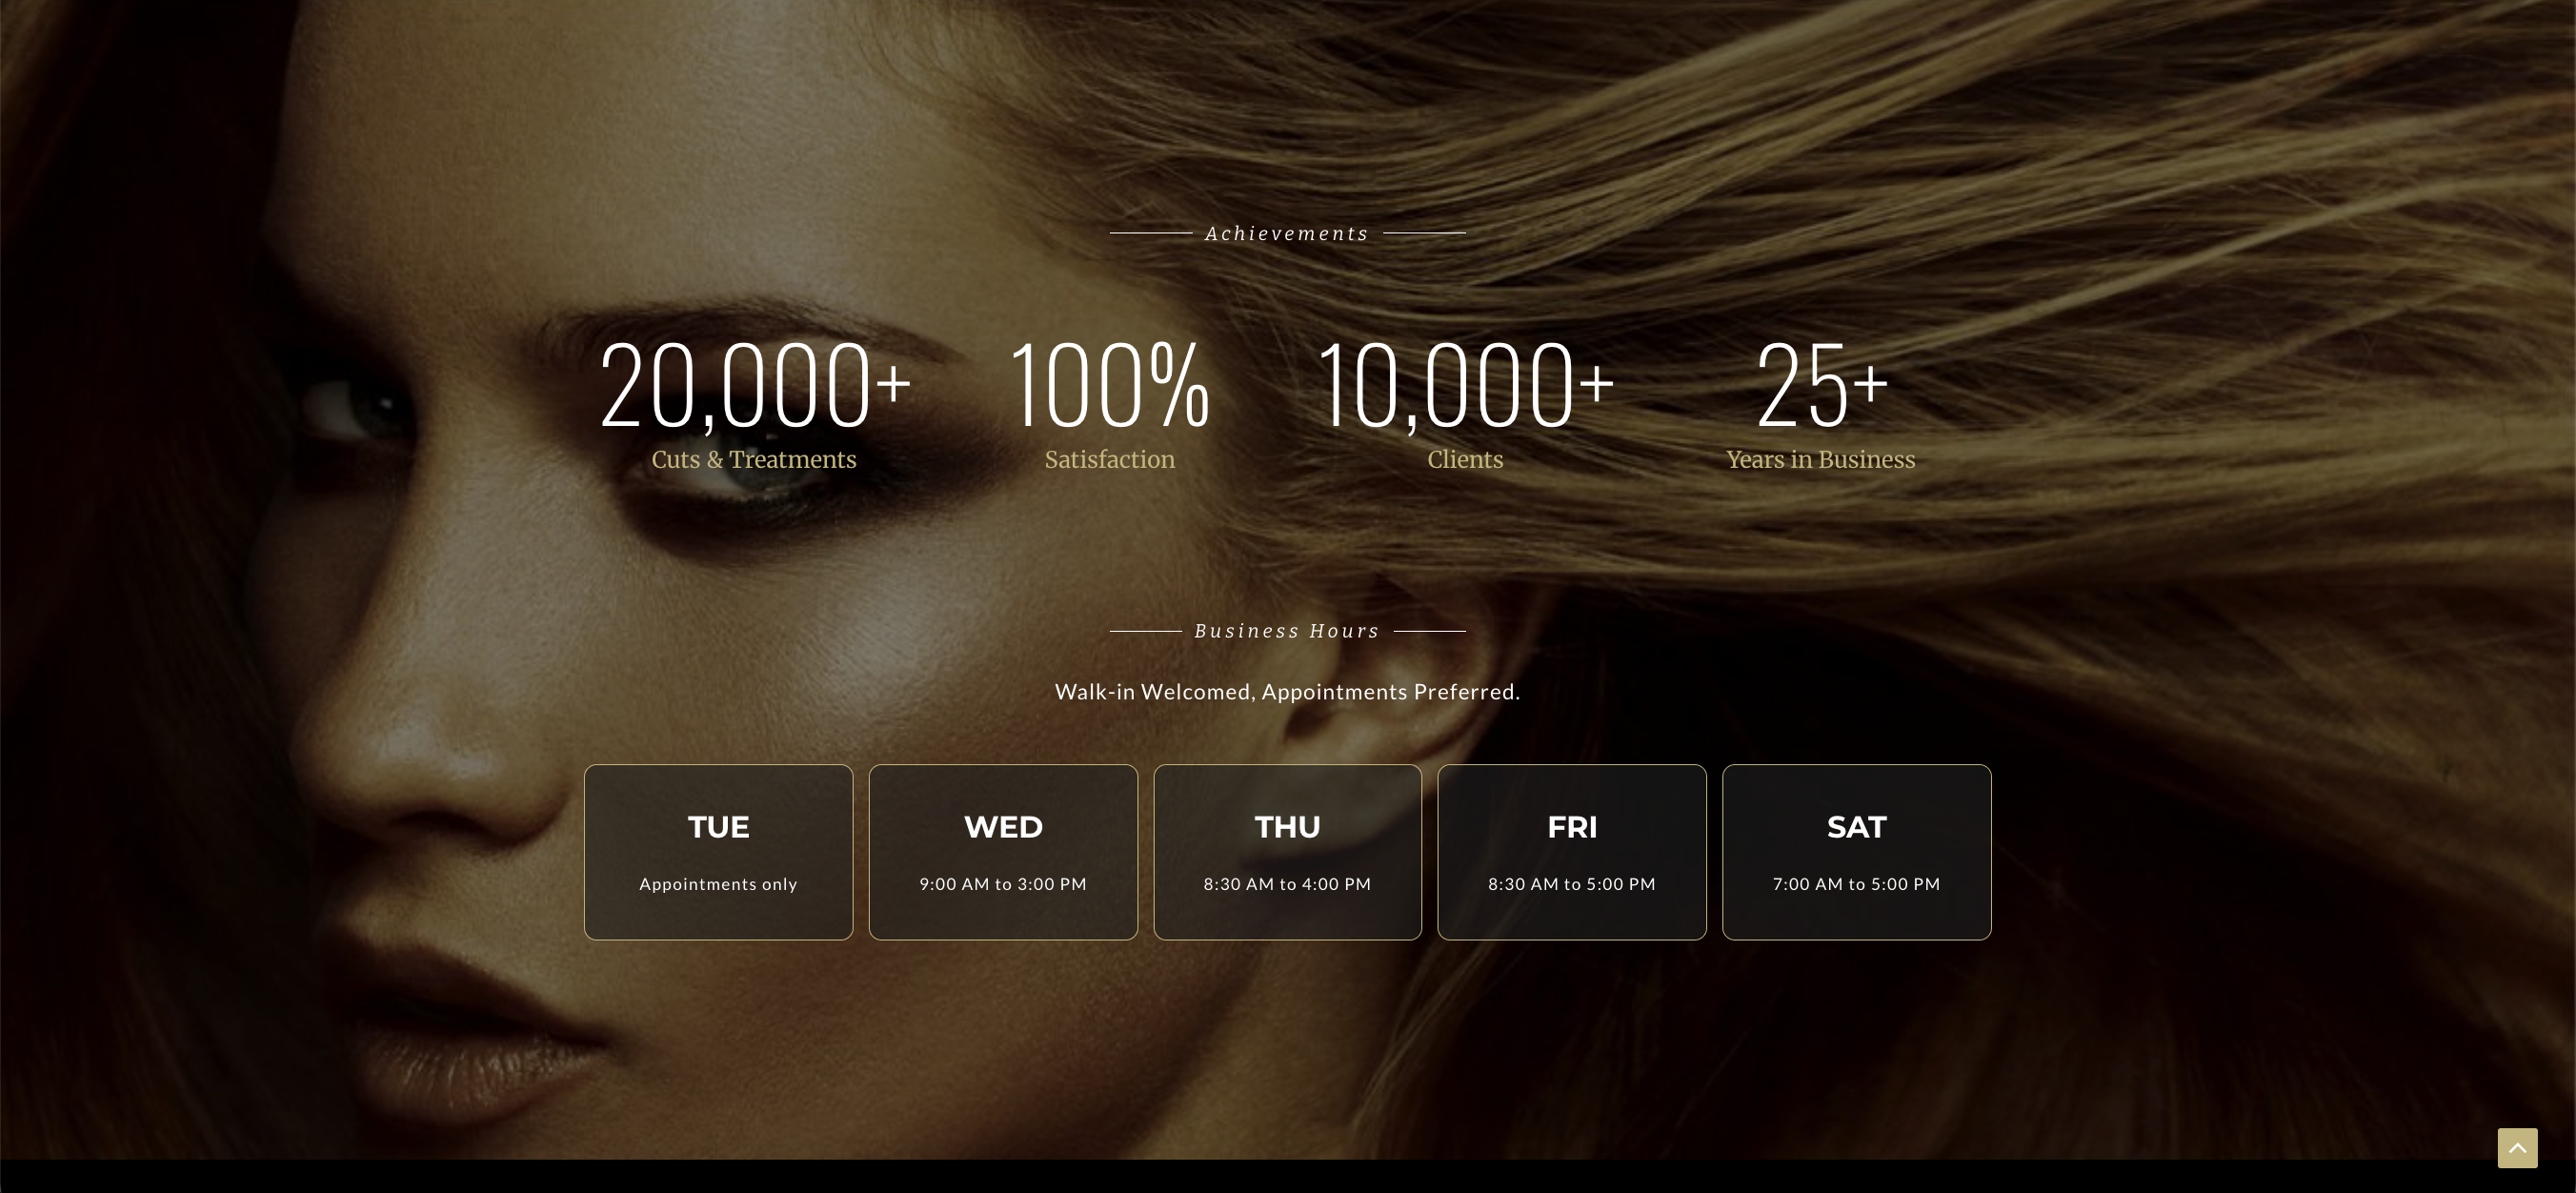Click the Cuts & Treatments label
Image resolution: width=2576 pixels, height=1193 pixels.
[754, 459]
